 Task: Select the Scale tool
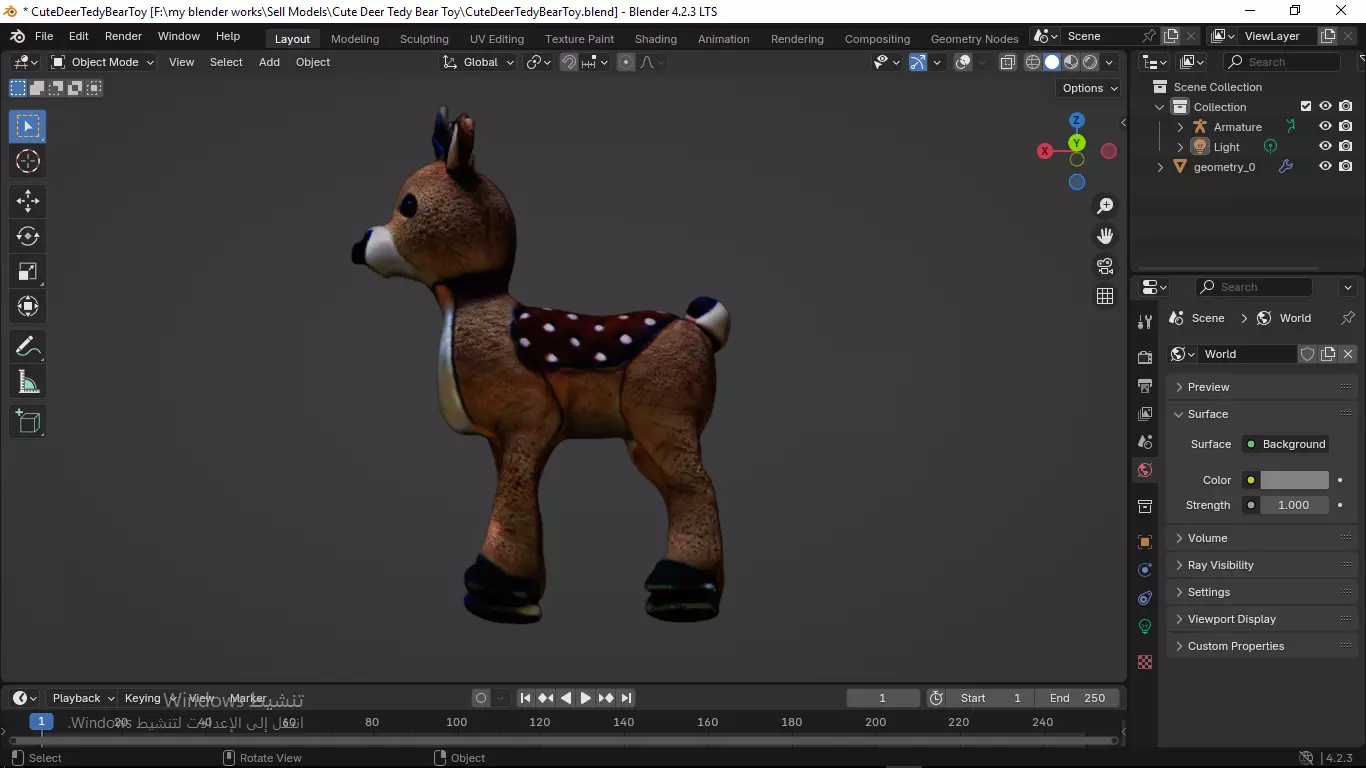click(x=28, y=271)
